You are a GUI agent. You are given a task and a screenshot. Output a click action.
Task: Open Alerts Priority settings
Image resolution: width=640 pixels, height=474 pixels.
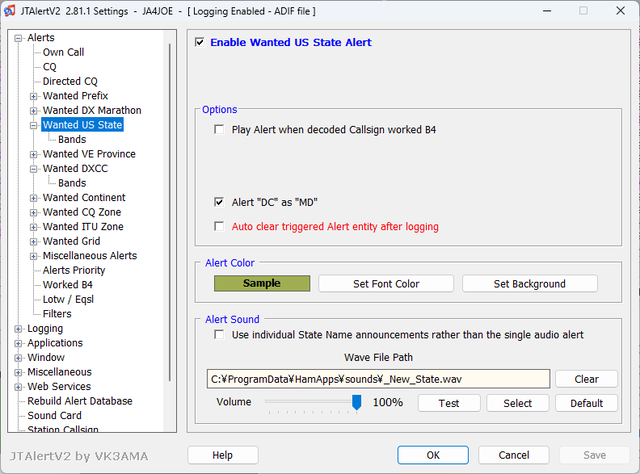(74, 270)
